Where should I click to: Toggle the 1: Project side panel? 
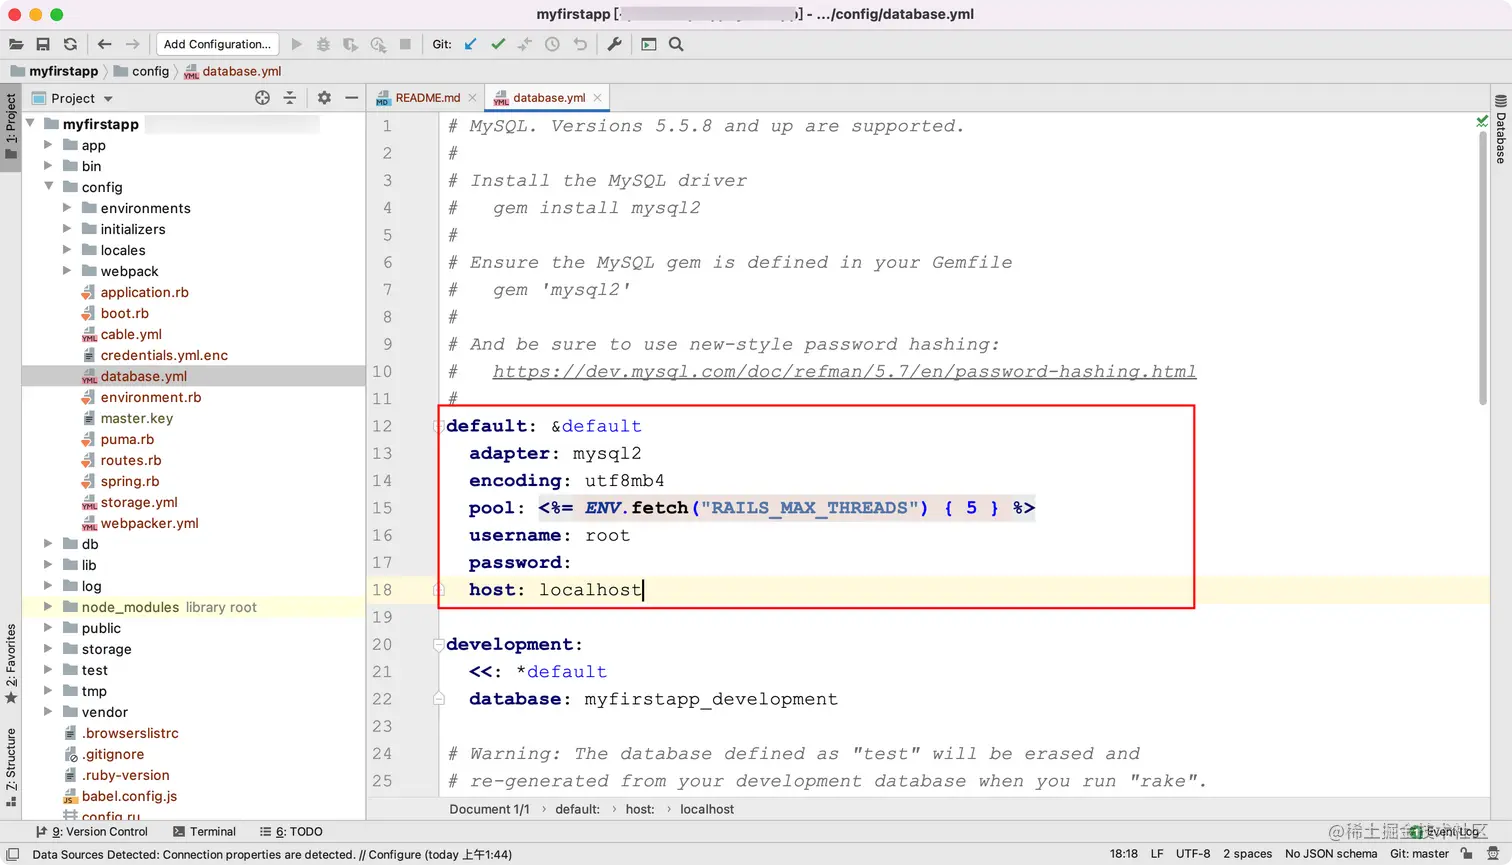(x=11, y=127)
